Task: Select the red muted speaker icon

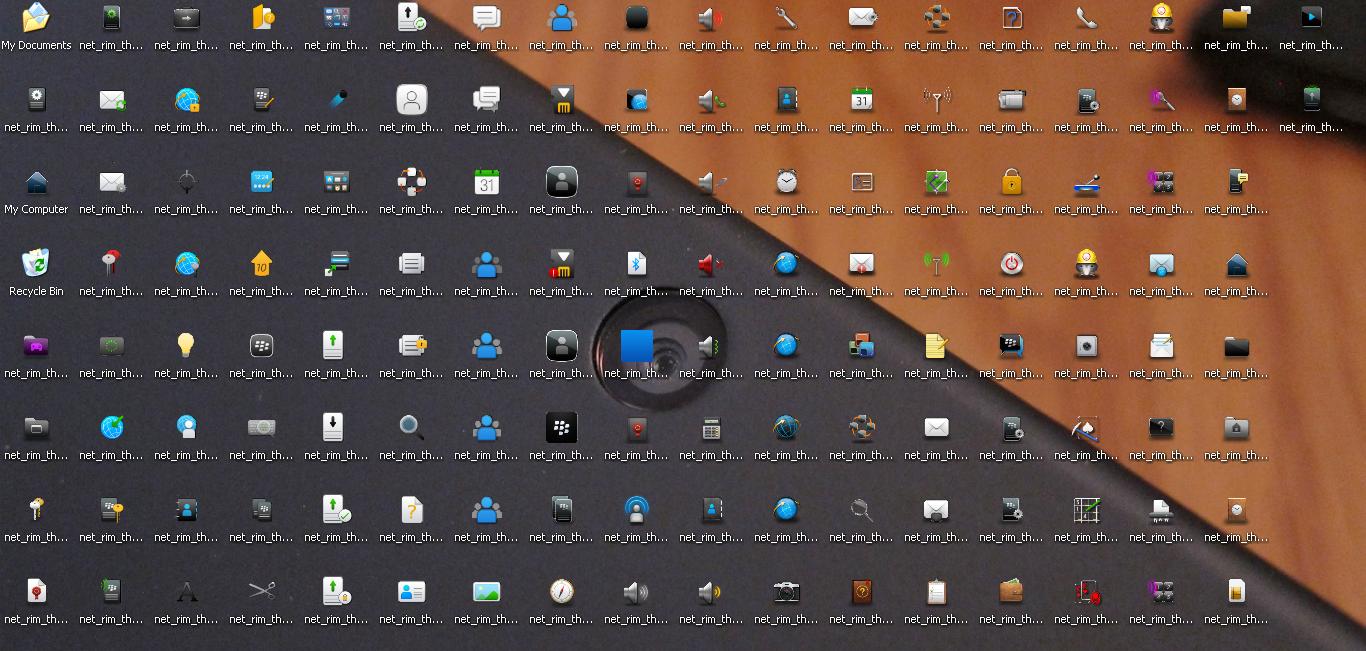Action: (711, 264)
